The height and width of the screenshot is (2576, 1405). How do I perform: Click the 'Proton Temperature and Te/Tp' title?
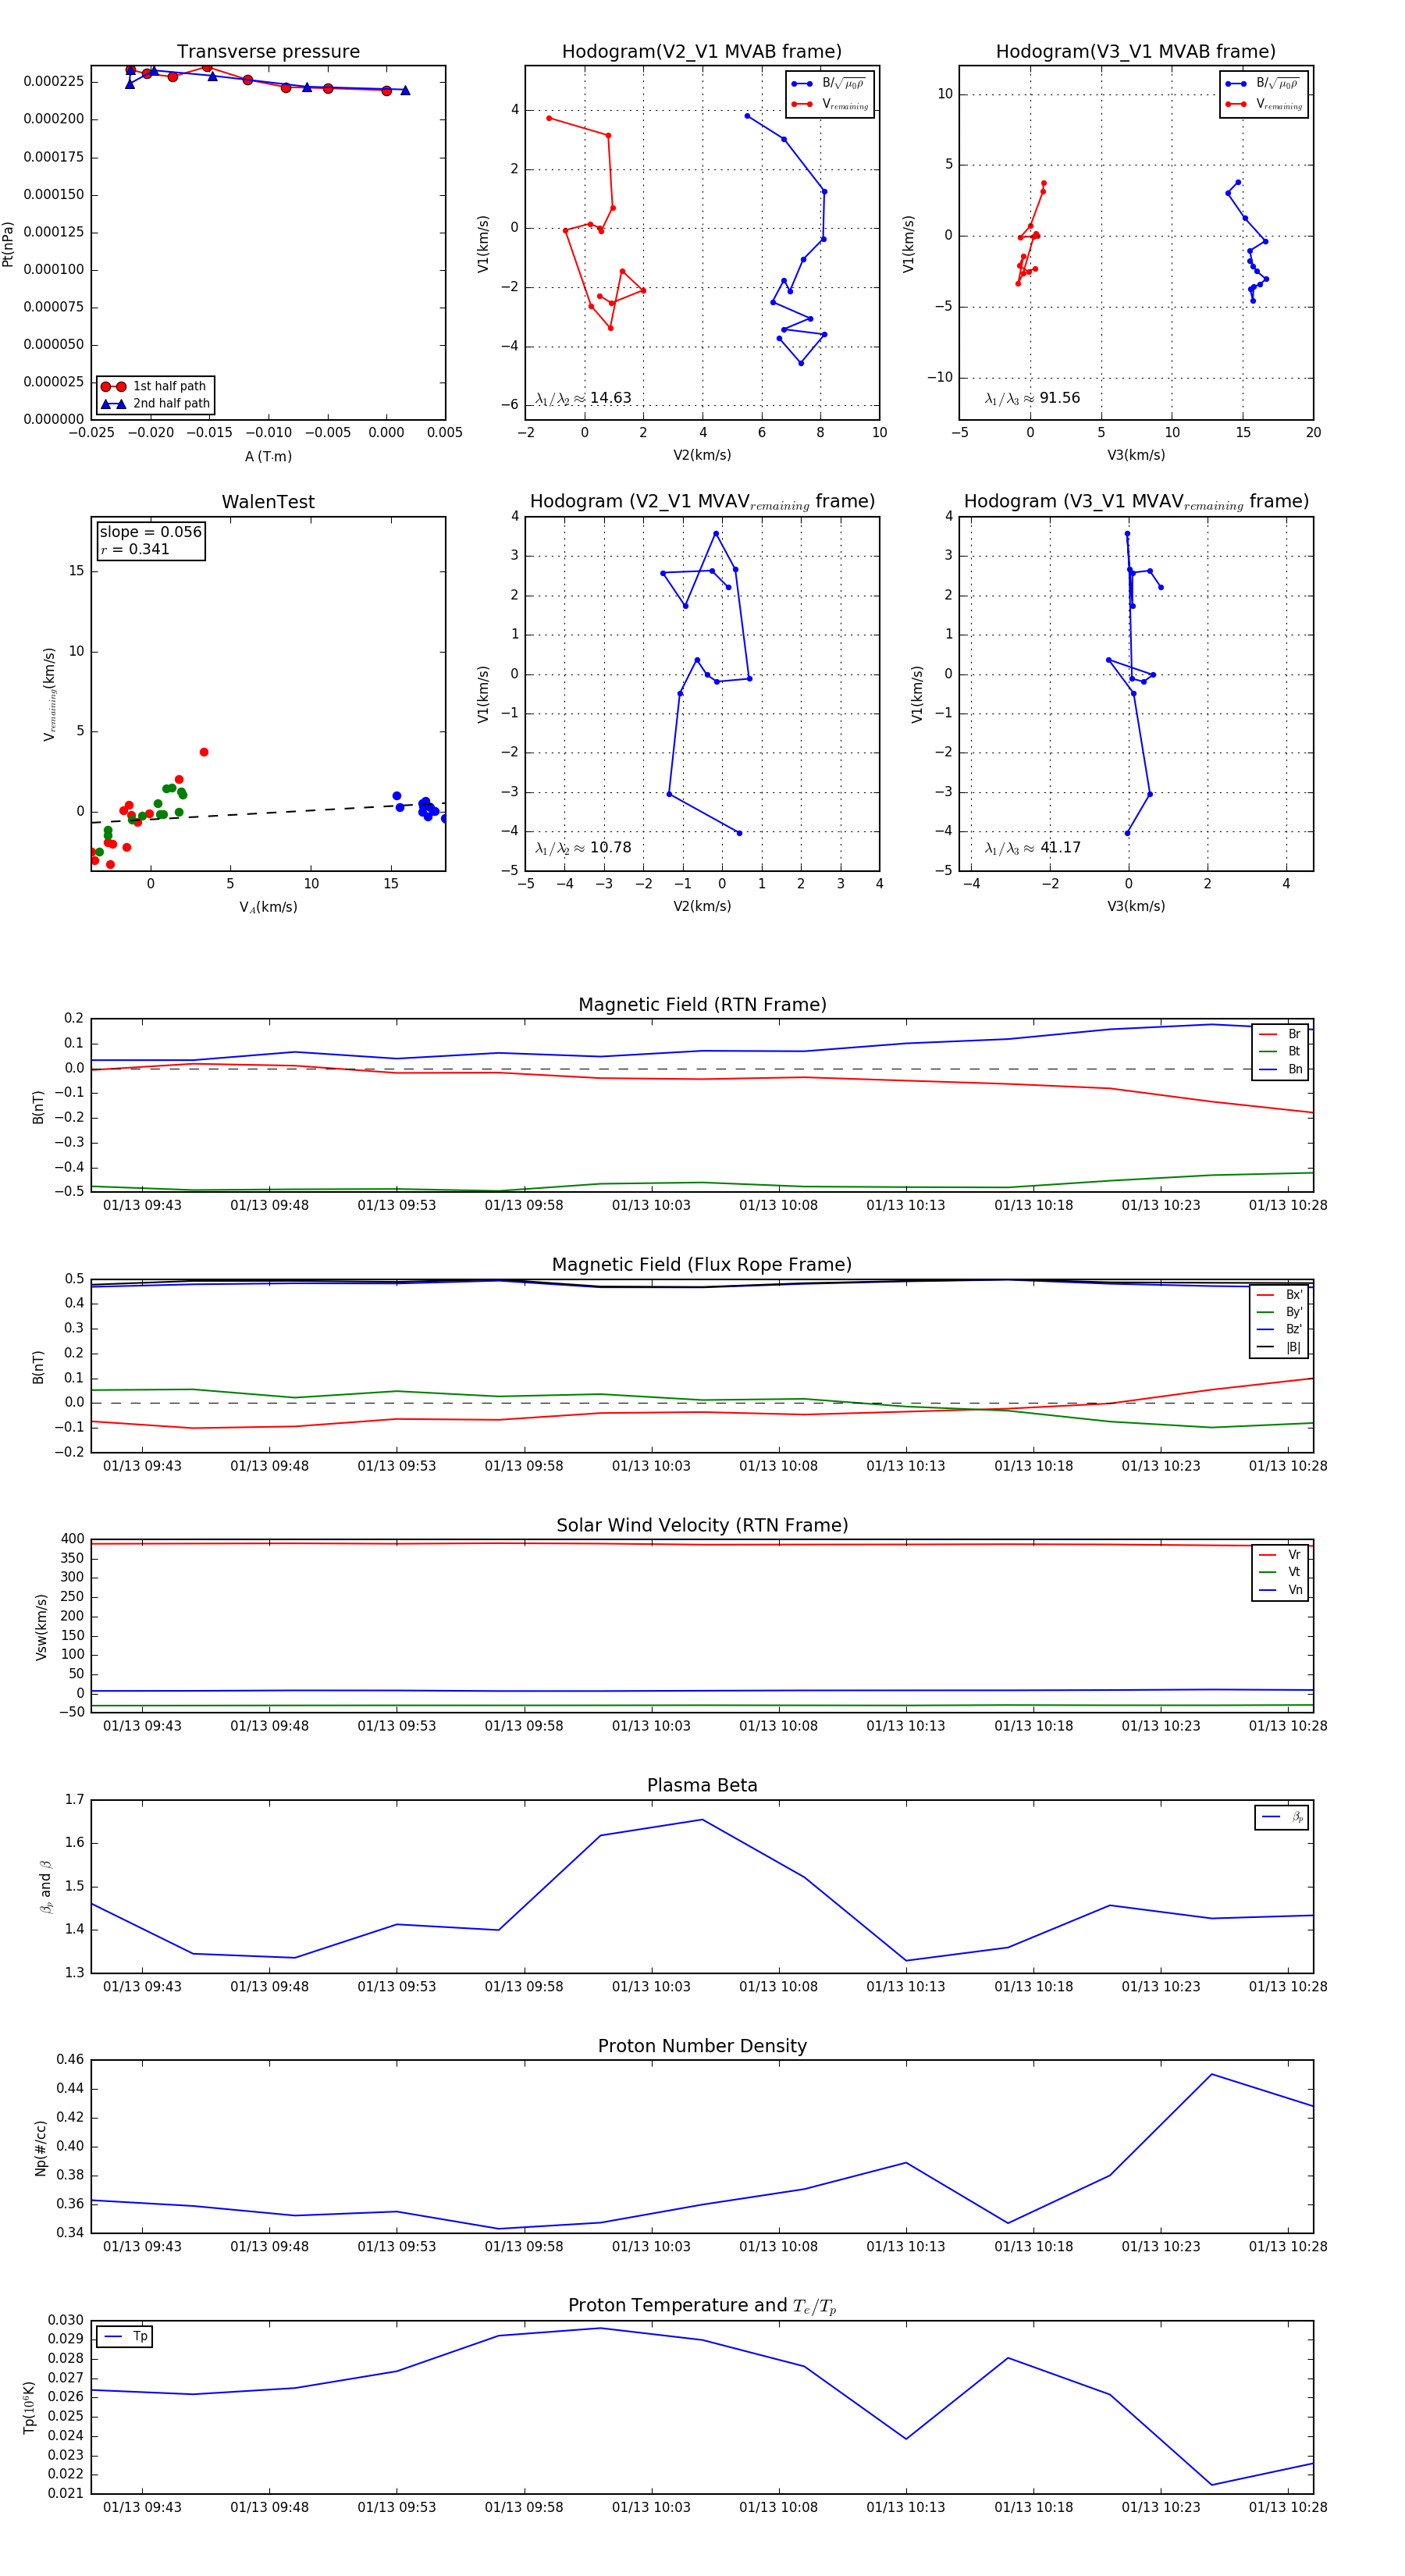[702, 2305]
